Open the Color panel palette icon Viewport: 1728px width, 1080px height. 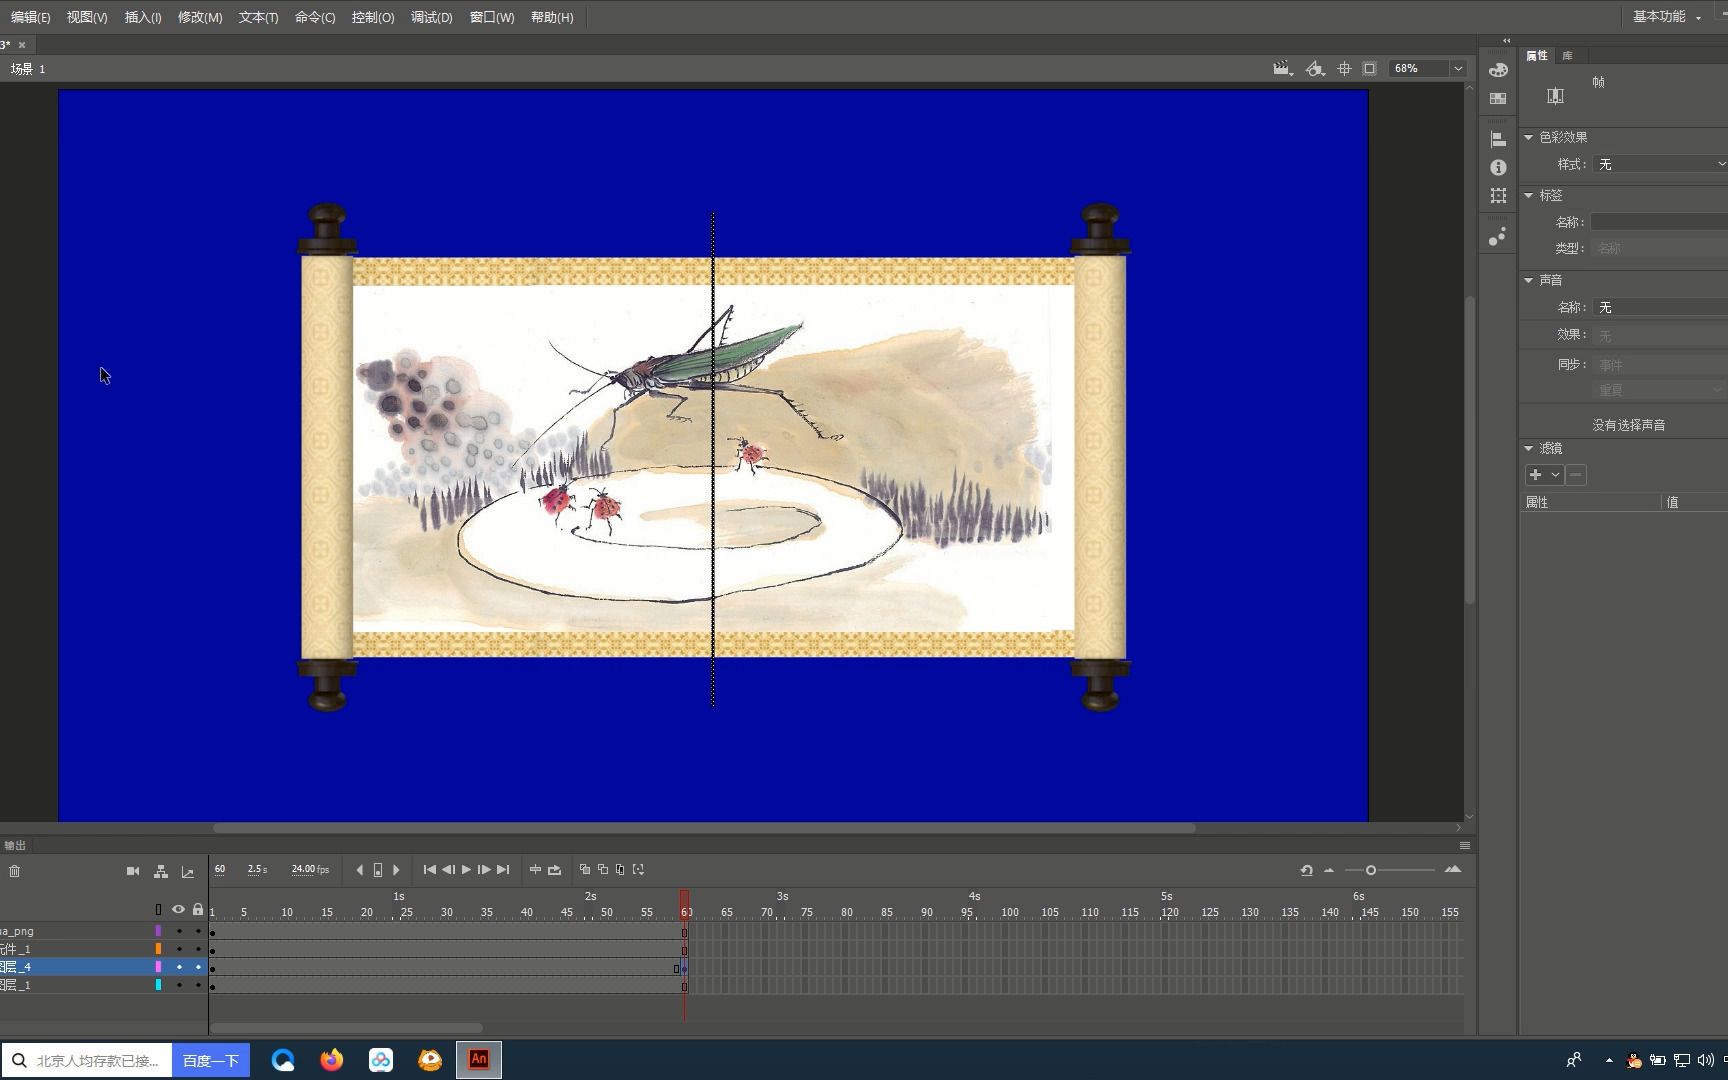(1498, 70)
